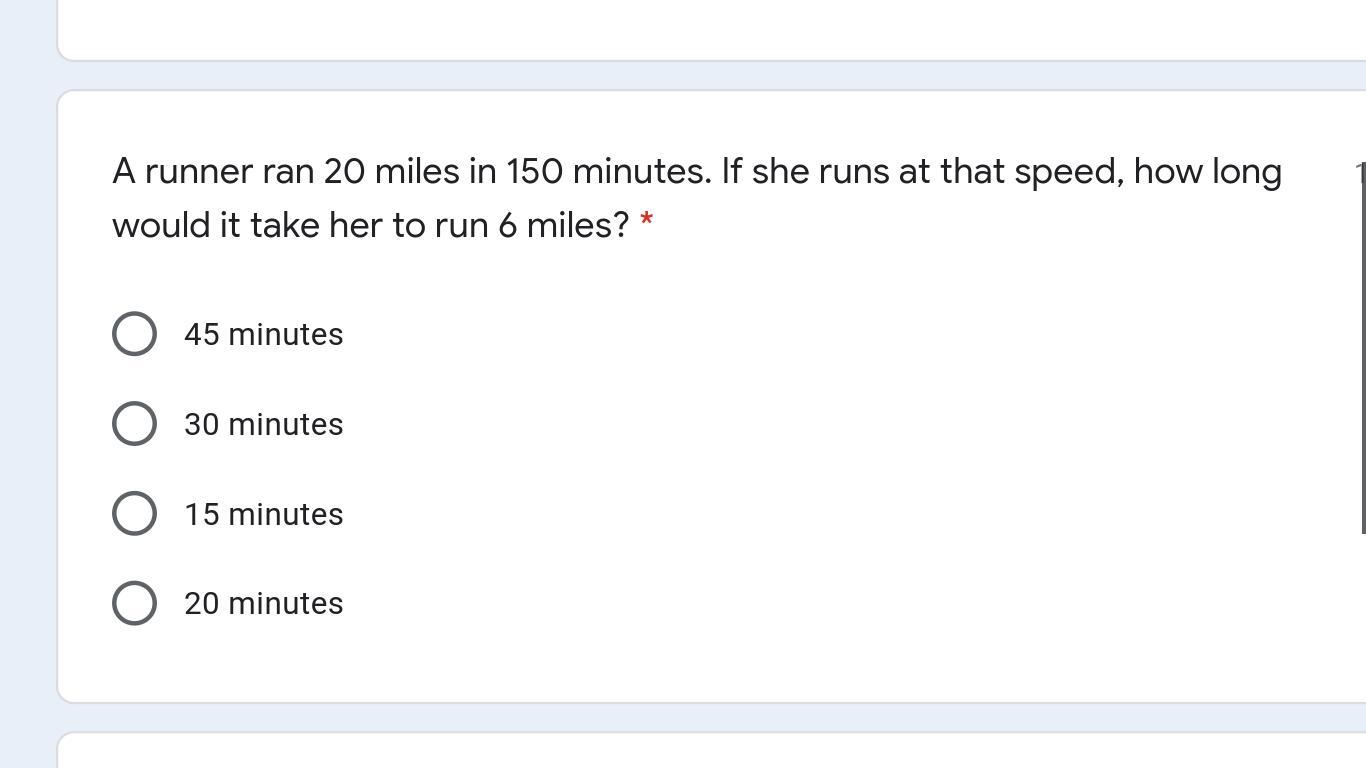Click the words "150 minutes" in the question
Viewport: 1366px width, 768px height.
pyautogui.click(x=608, y=172)
